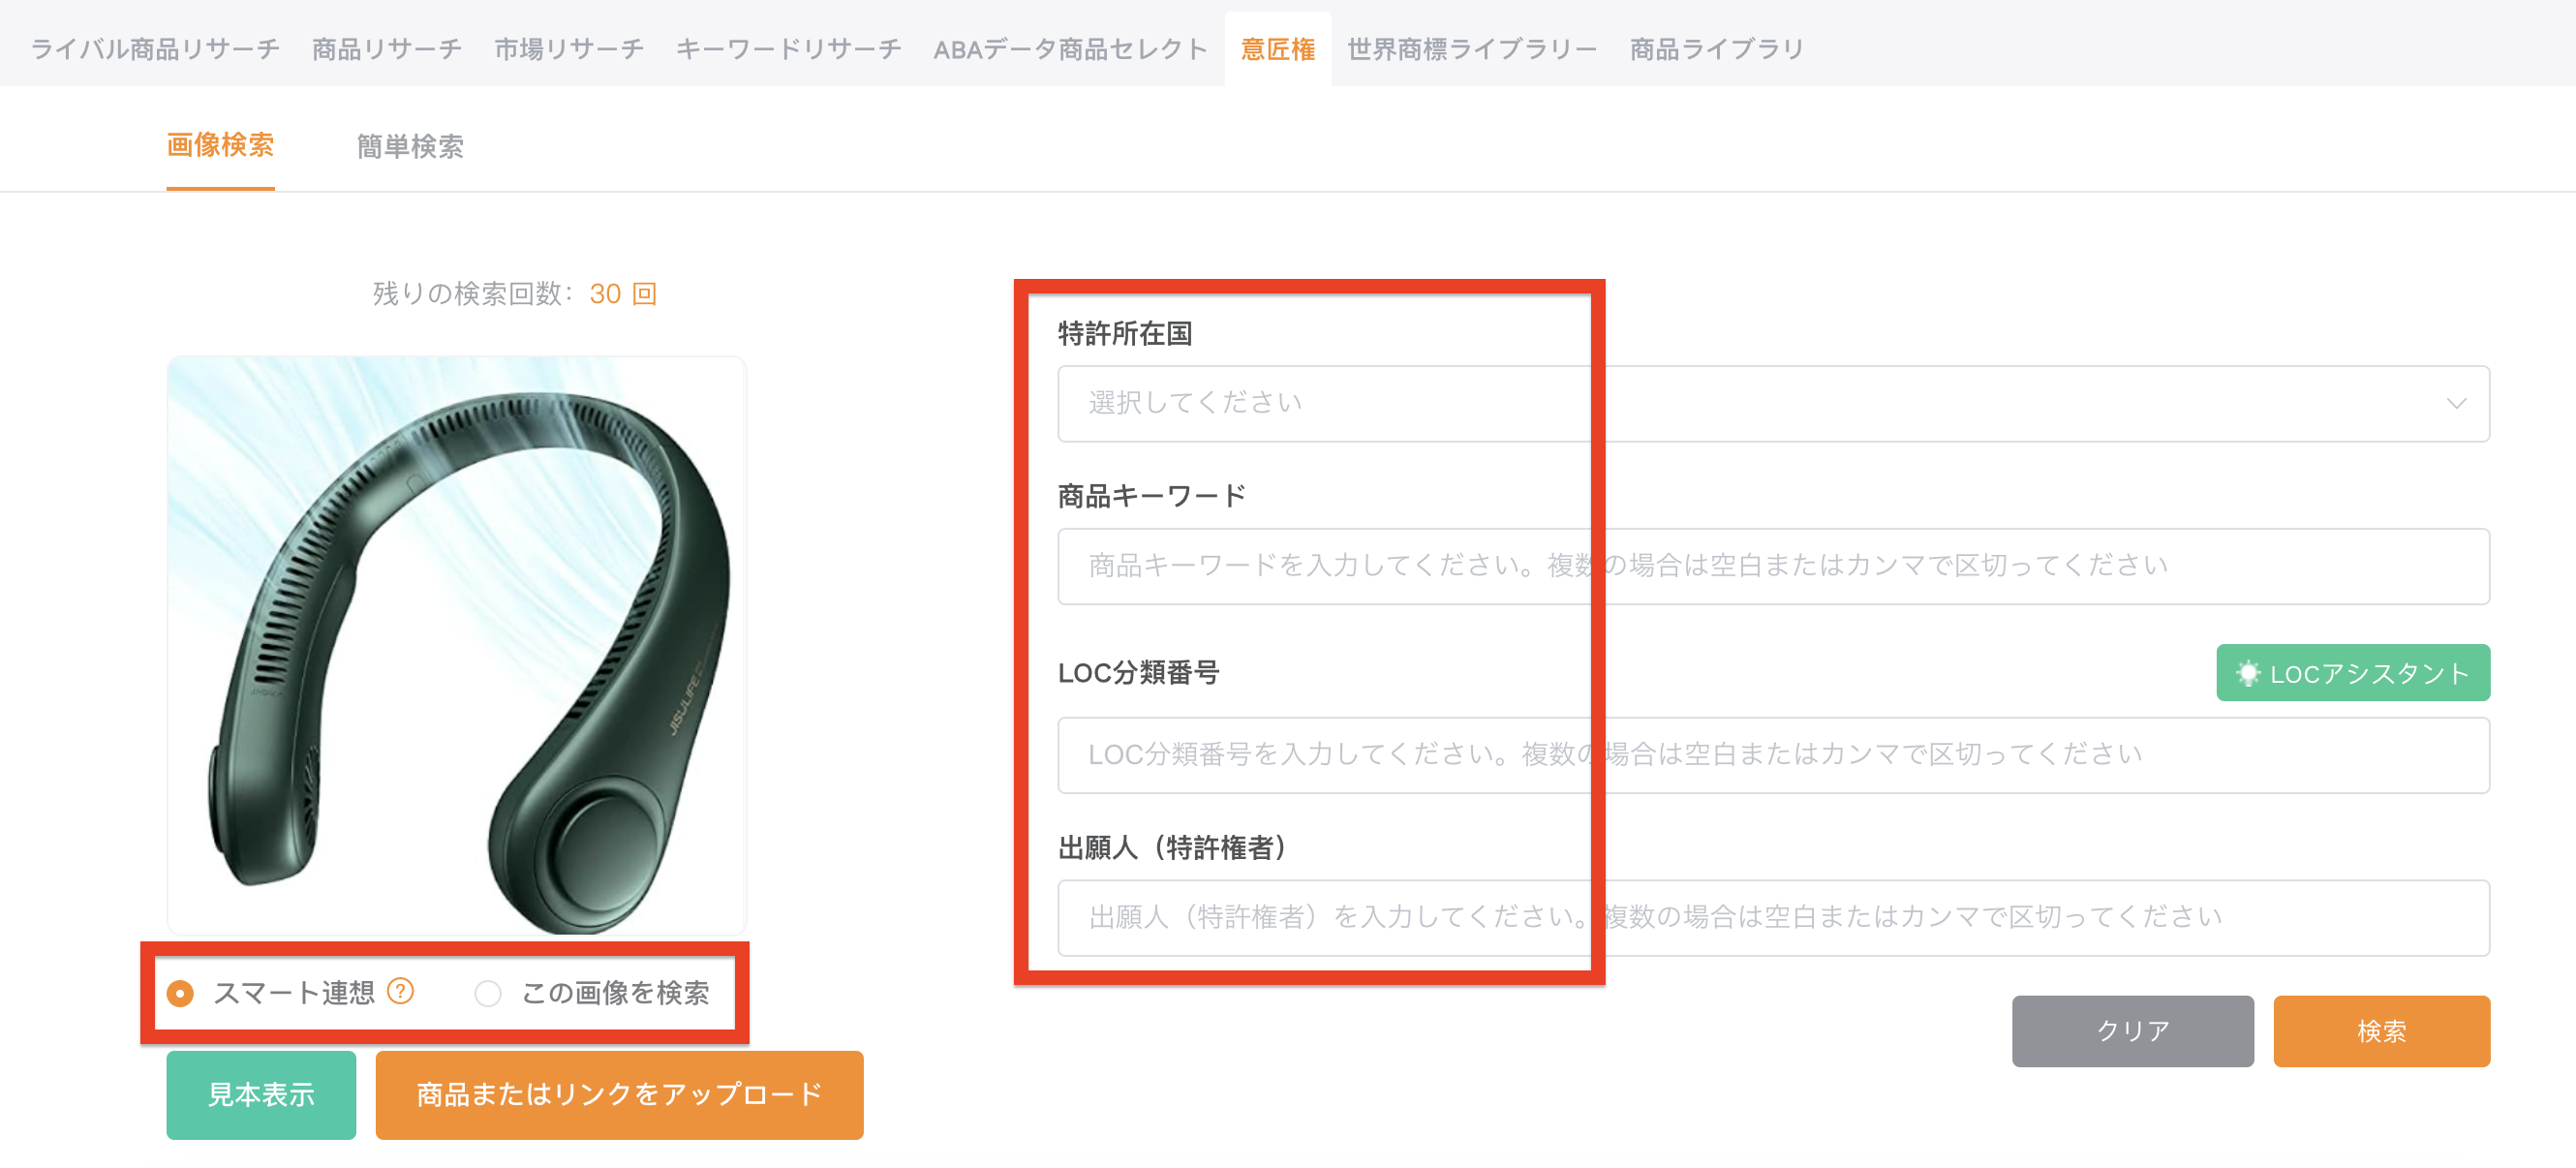Open the 市場リサーチ tab
Viewport: 2576px width, 1168px height.
pos(569,49)
